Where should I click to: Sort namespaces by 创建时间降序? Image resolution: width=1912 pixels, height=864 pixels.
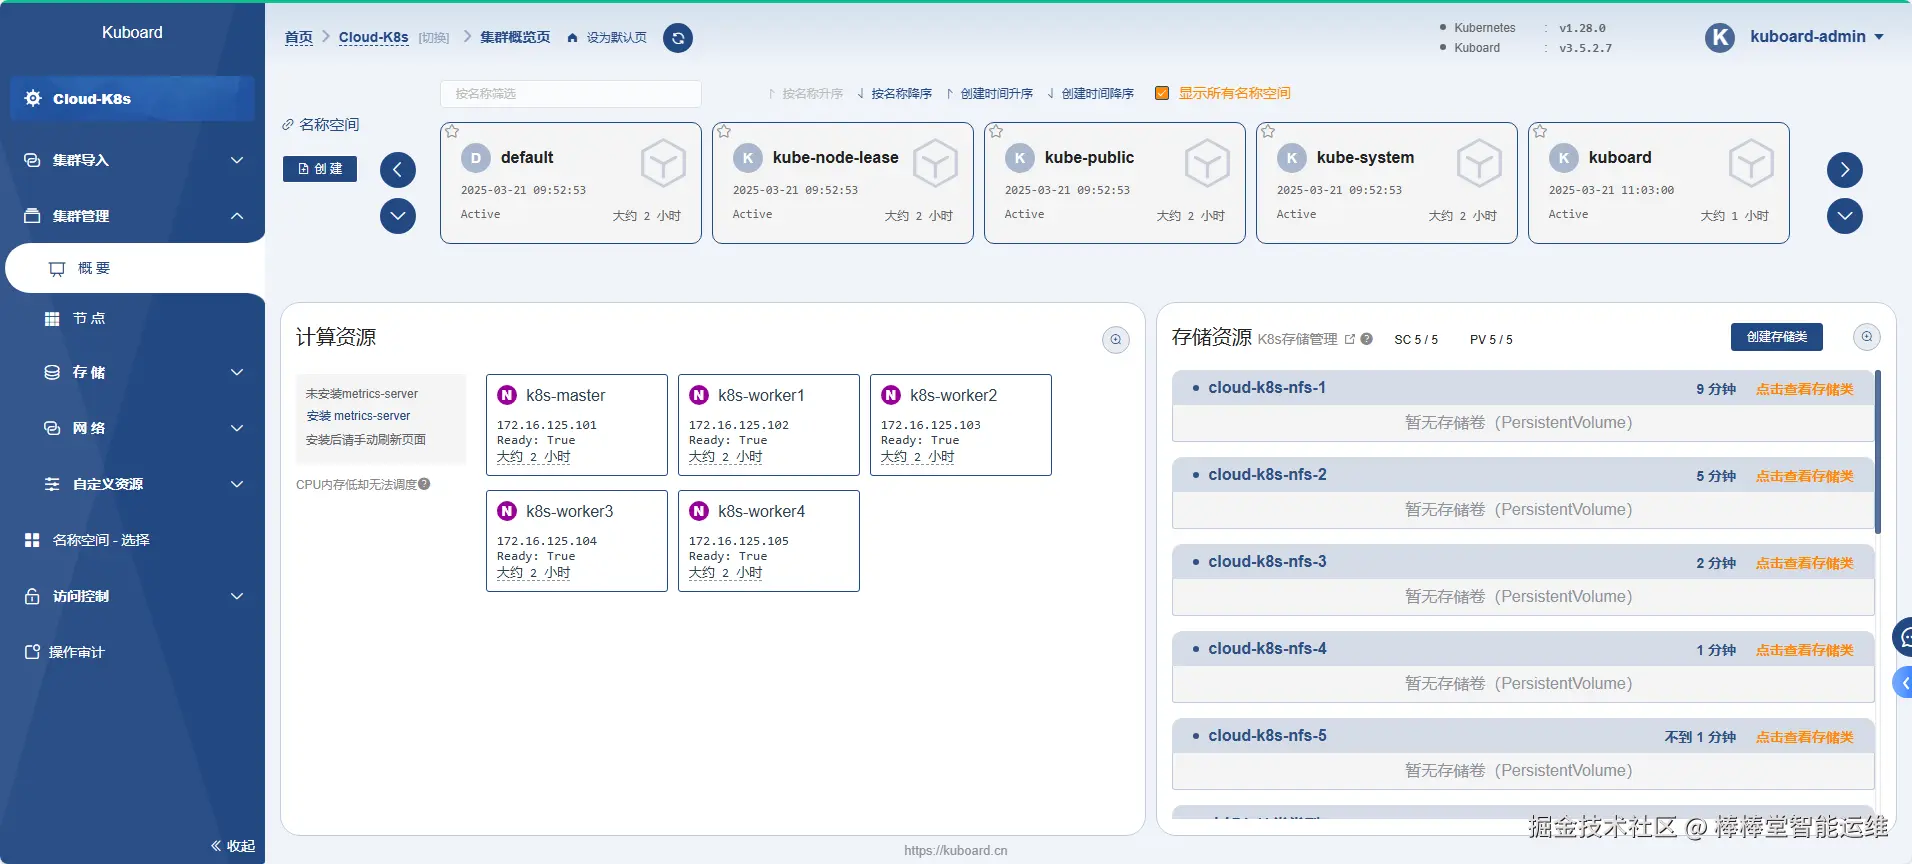[1090, 93]
